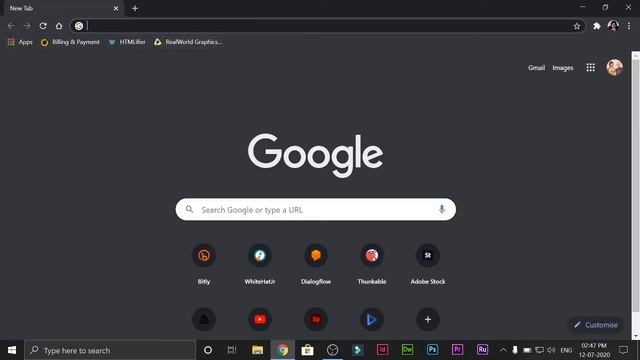Open the Extensions puzzle icon

(x=597, y=26)
